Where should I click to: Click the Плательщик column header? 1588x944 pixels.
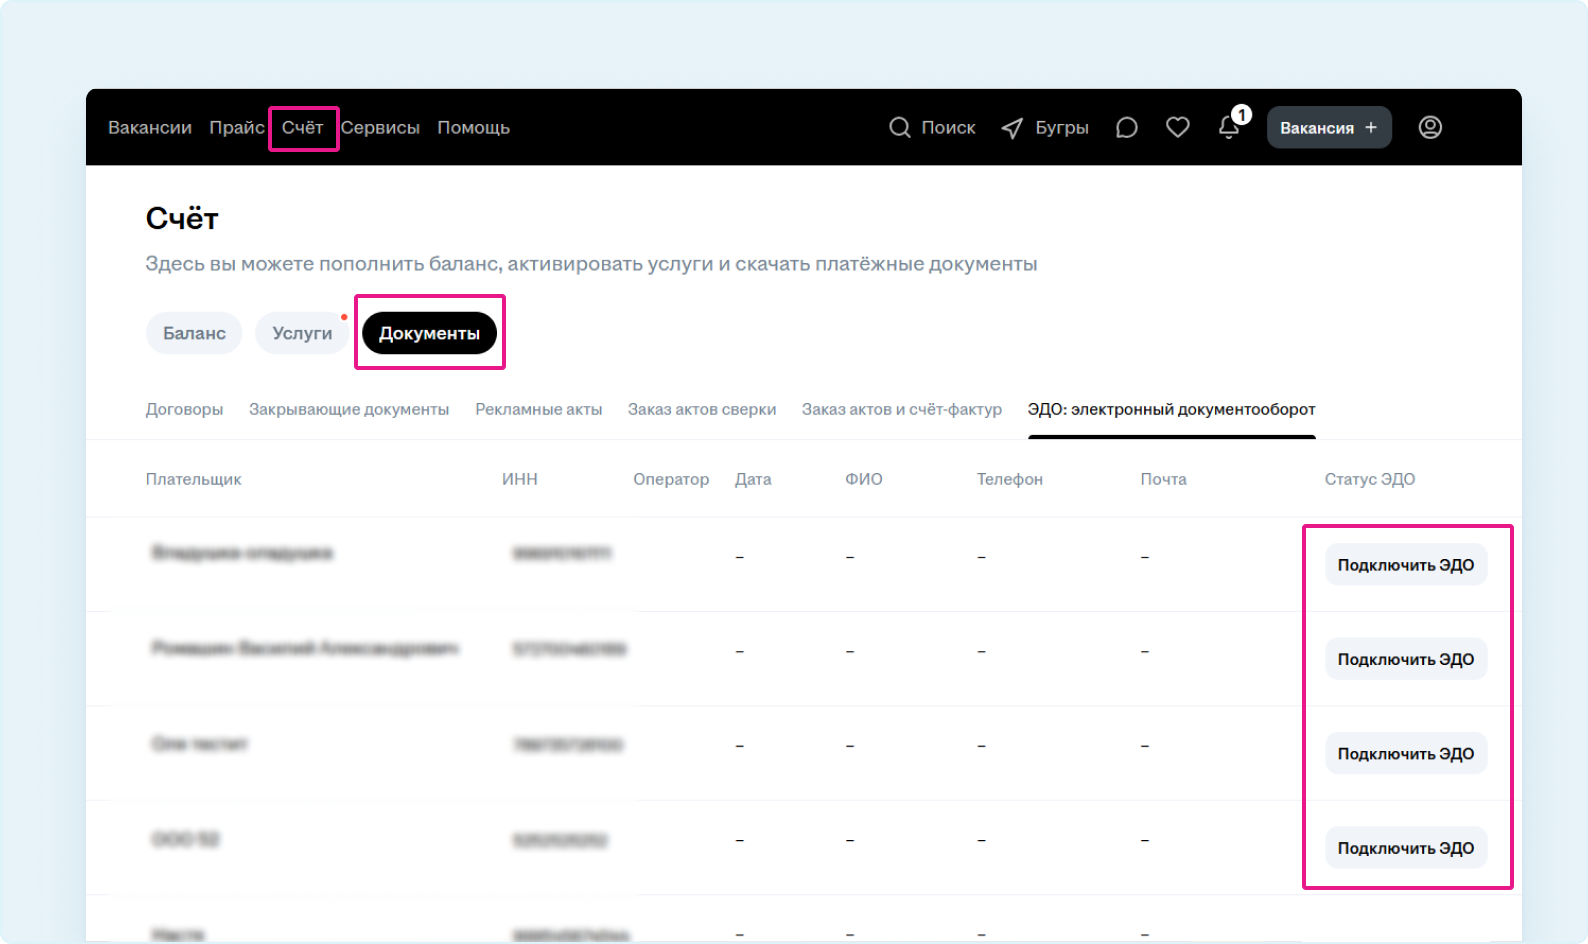click(x=194, y=479)
